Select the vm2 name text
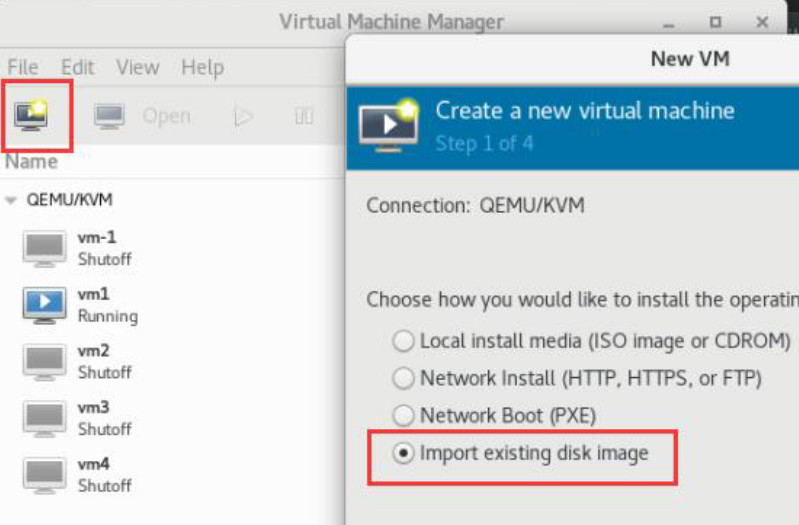The image size is (799, 525). pyautogui.click(x=94, y=351)
